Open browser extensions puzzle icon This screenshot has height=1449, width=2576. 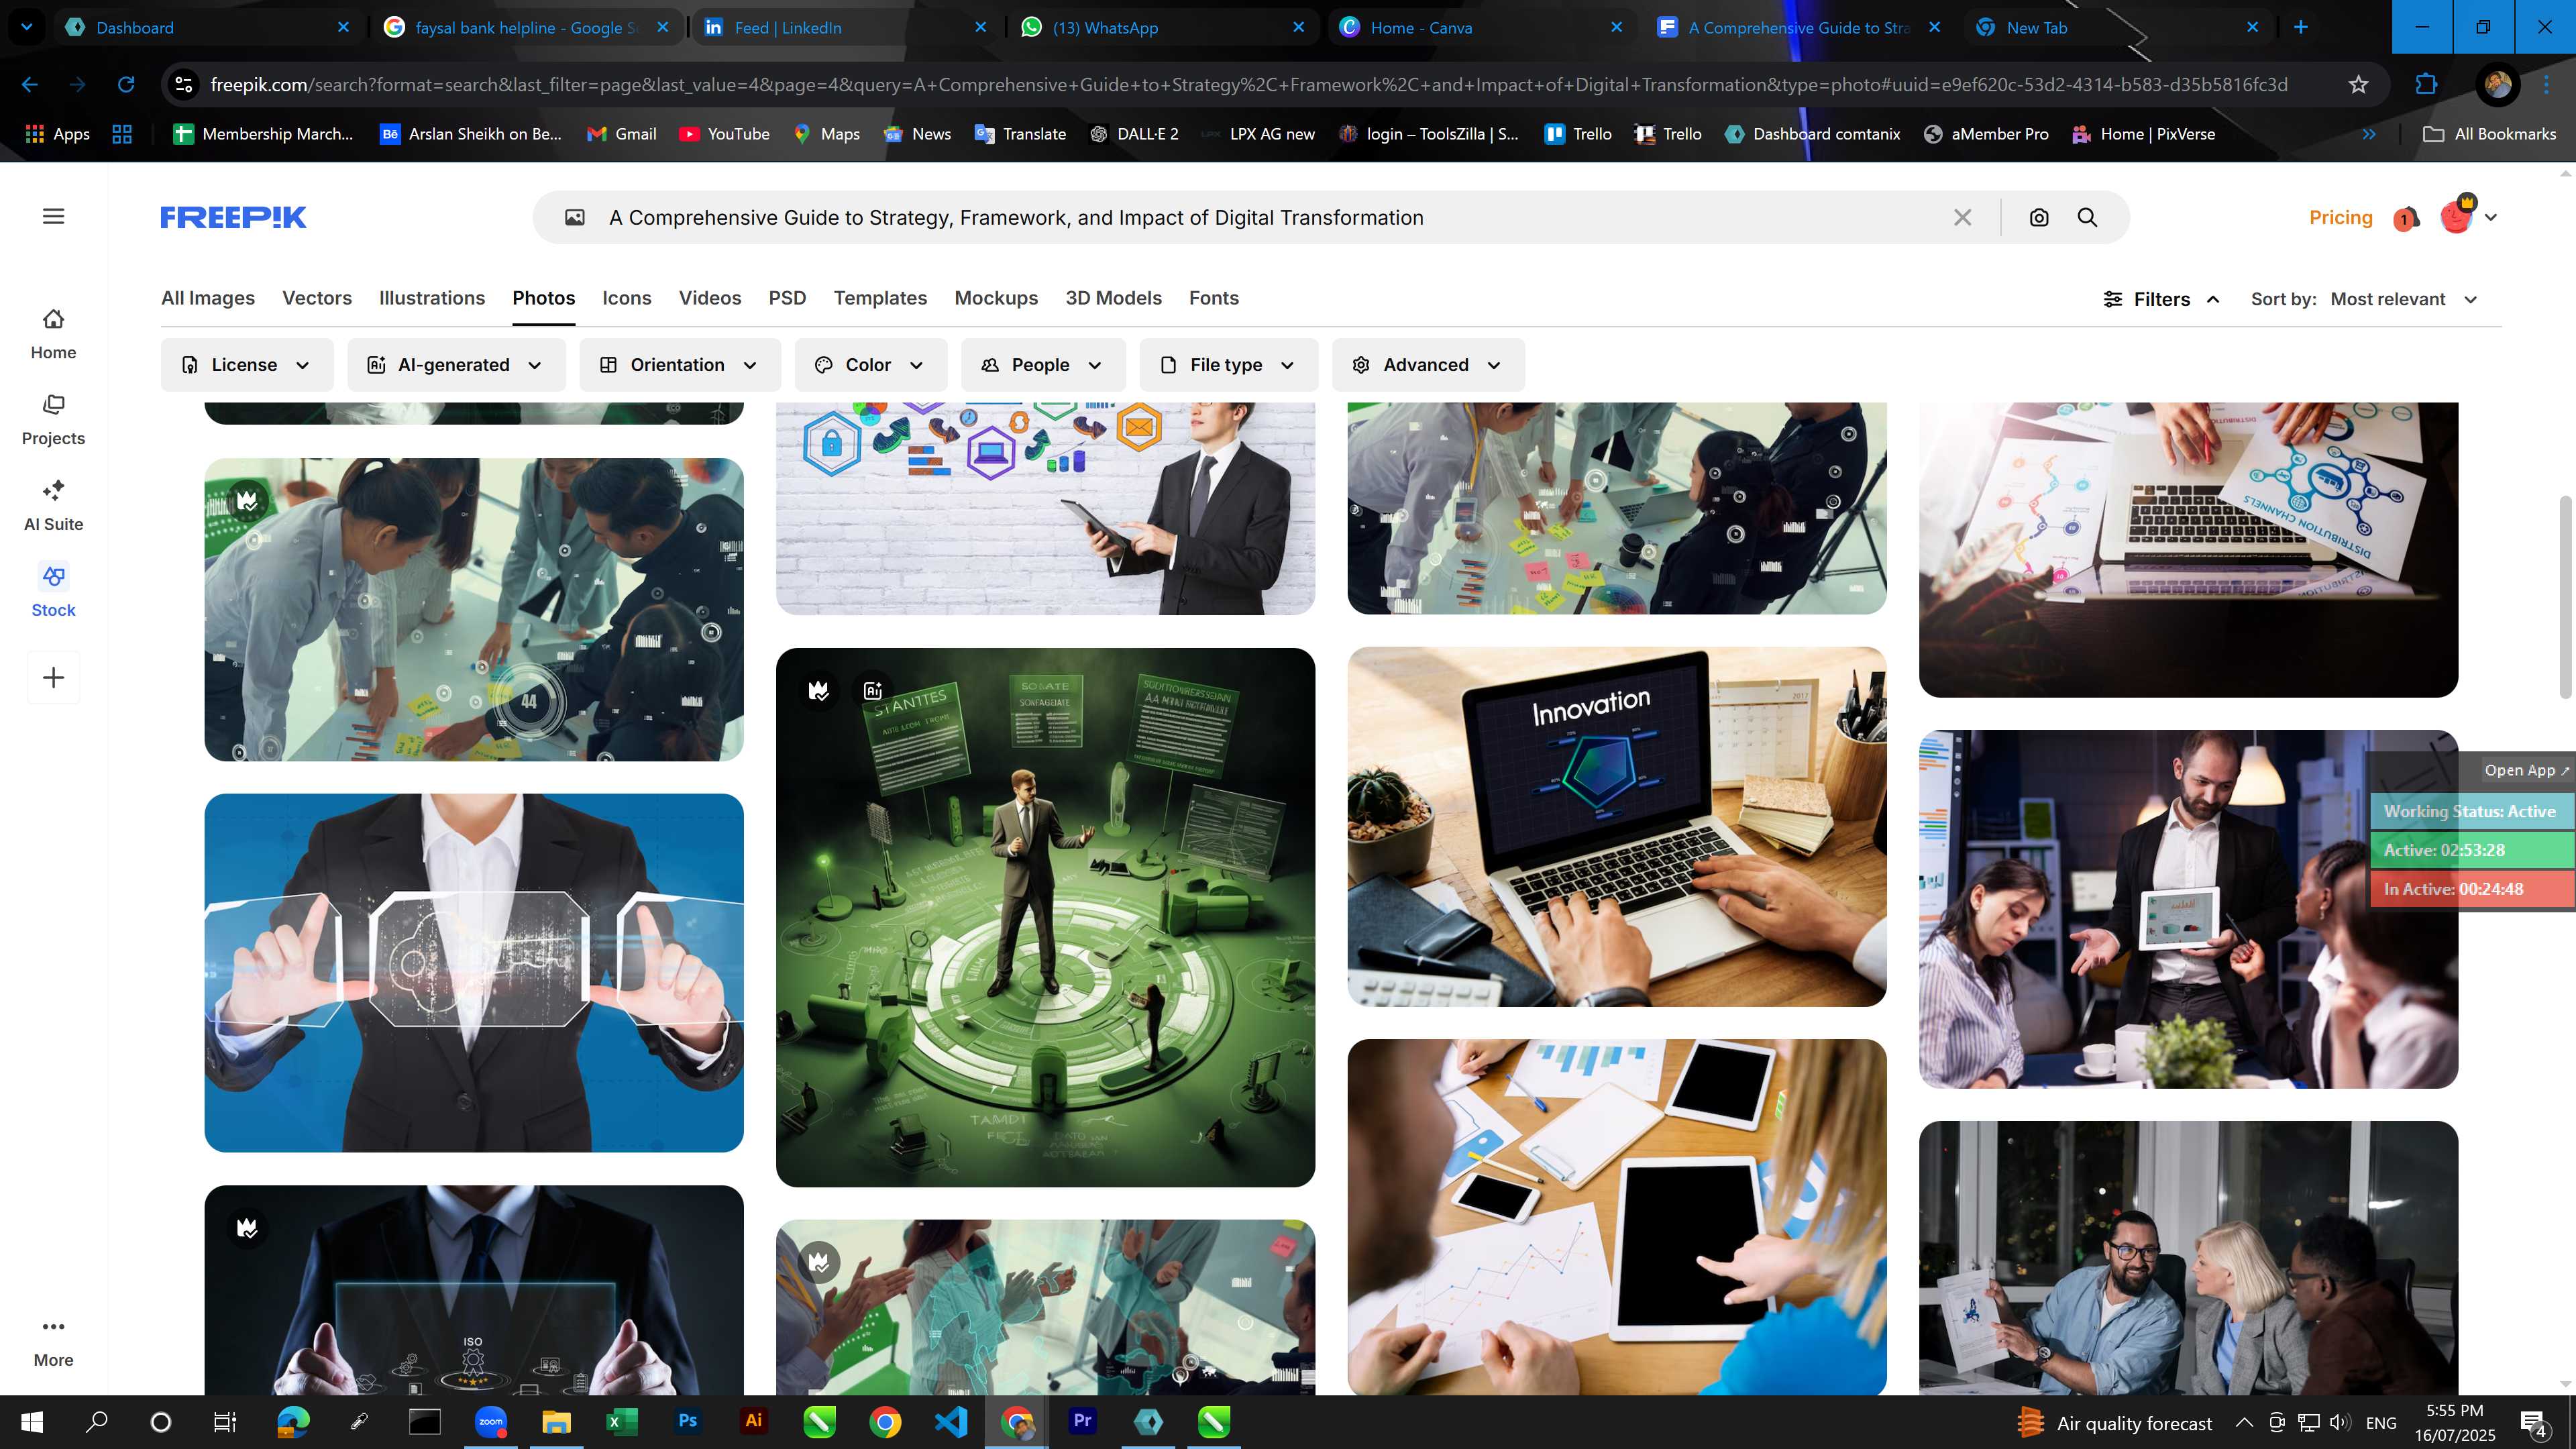[x=2426, y=85]
